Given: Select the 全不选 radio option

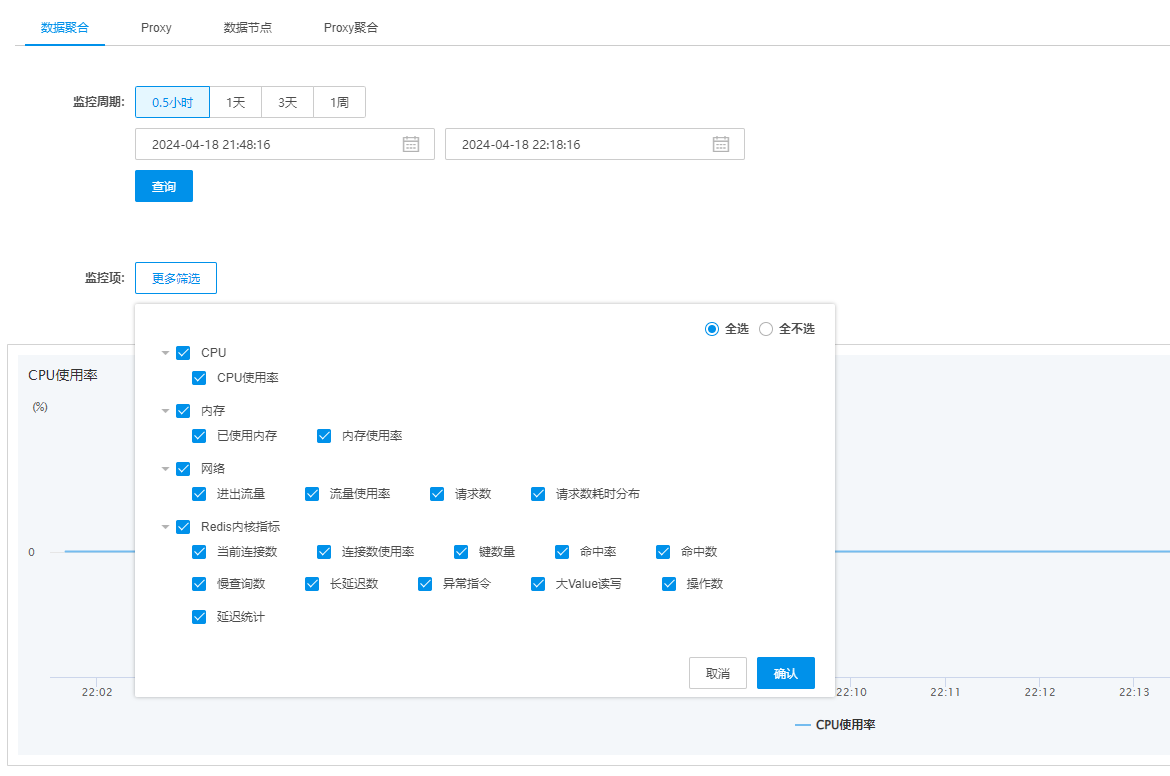Looking at the screenshot, I should point(766,329).
